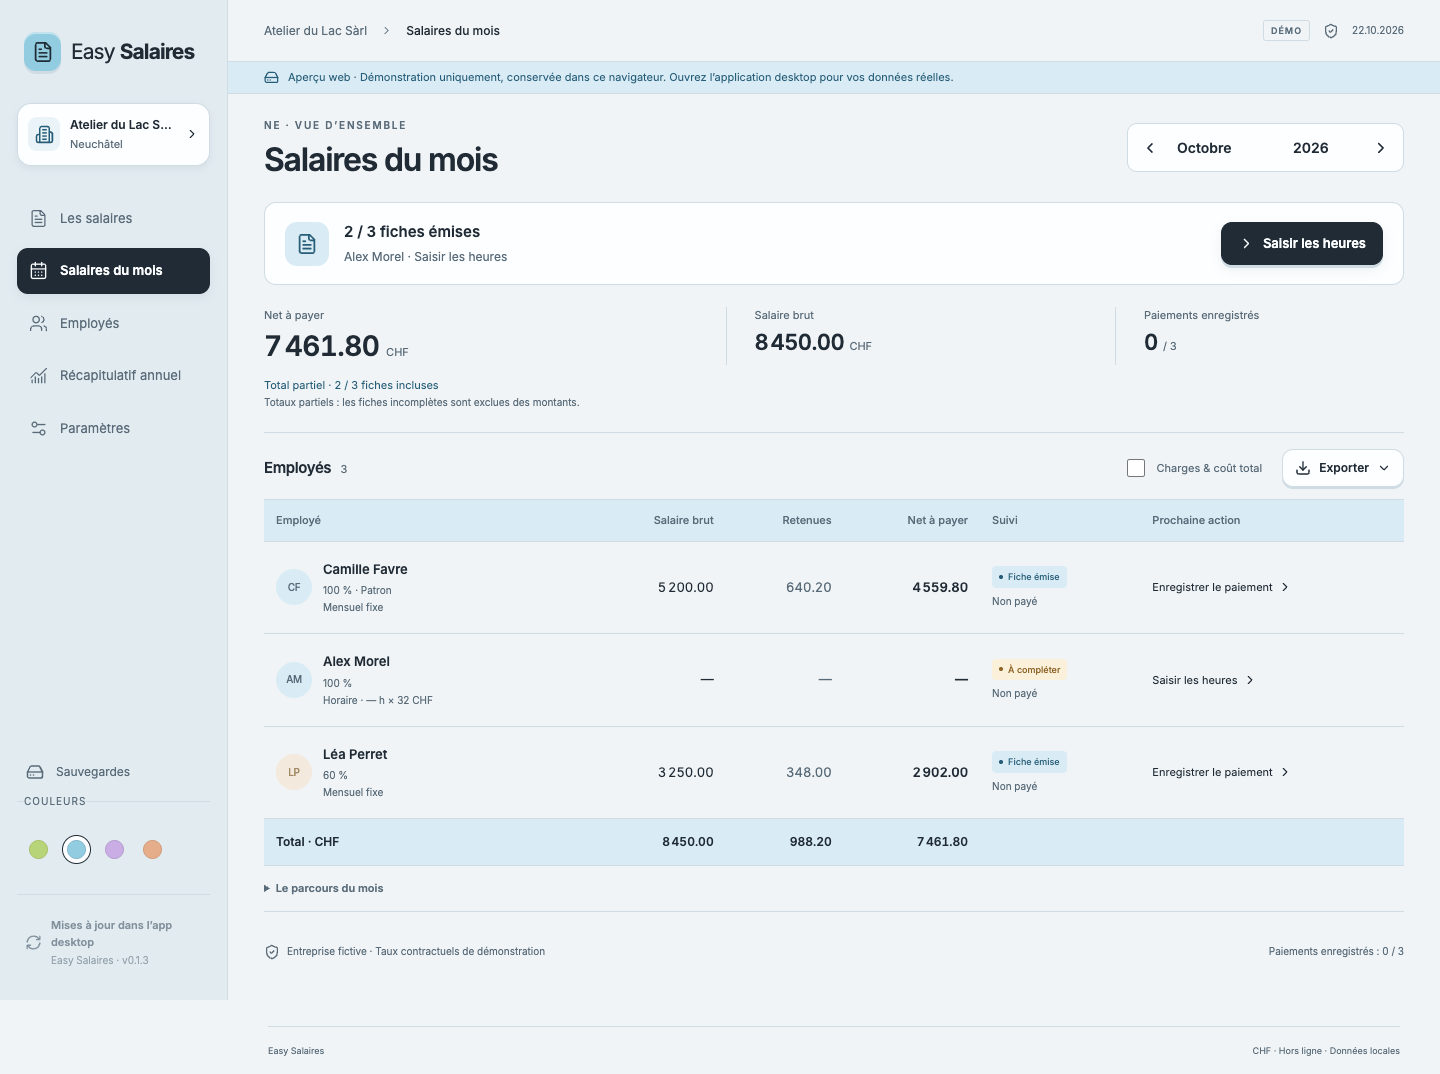
Task: Select Salaires du mois in the sidebar
Action: pos(113,271)
